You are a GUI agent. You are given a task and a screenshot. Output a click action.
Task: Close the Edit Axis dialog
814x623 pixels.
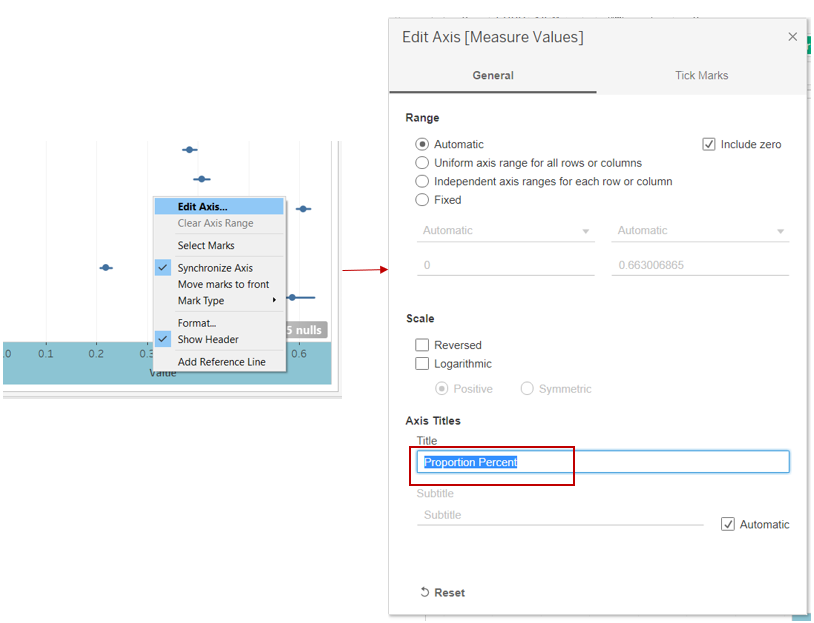pyautogui.click(x=792, y=37)
